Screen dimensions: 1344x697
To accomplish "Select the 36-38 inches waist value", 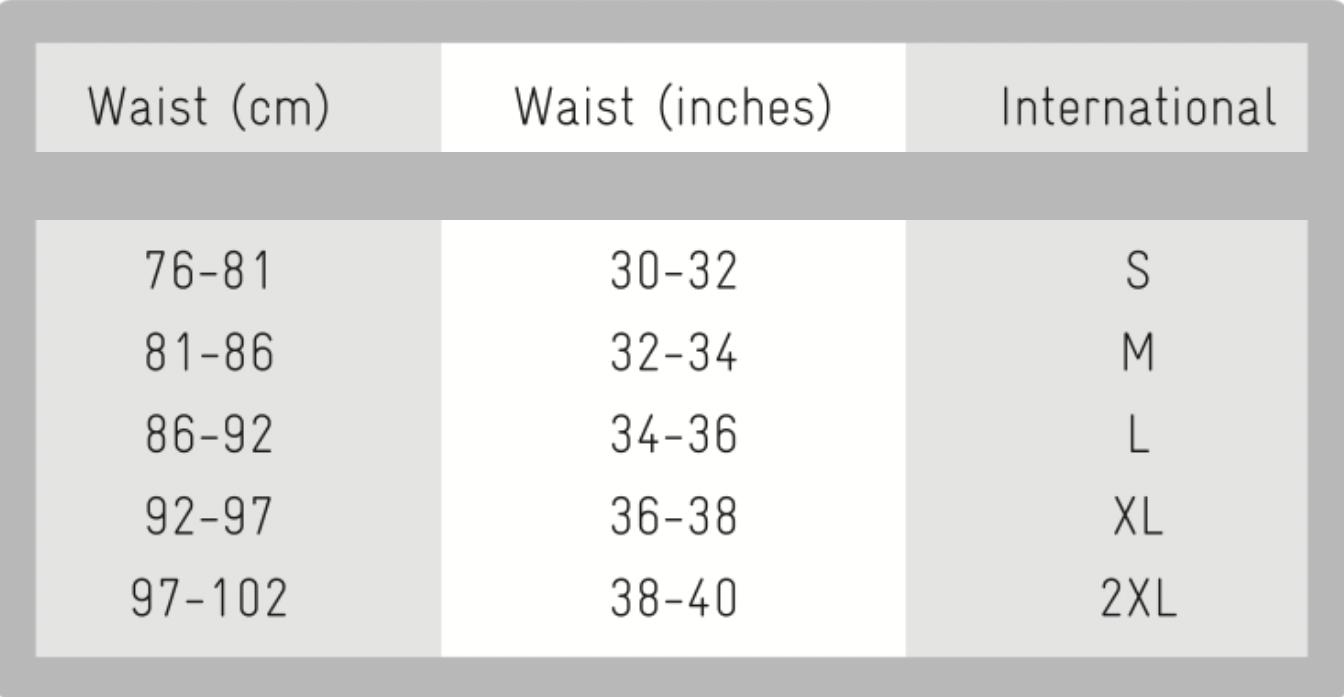I will [x=673, y=517].
